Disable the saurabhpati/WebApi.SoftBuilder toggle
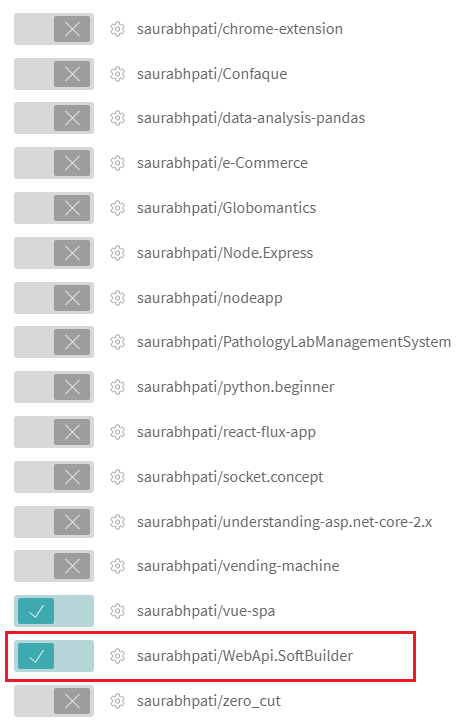The image size is (474, 720). 54,656
